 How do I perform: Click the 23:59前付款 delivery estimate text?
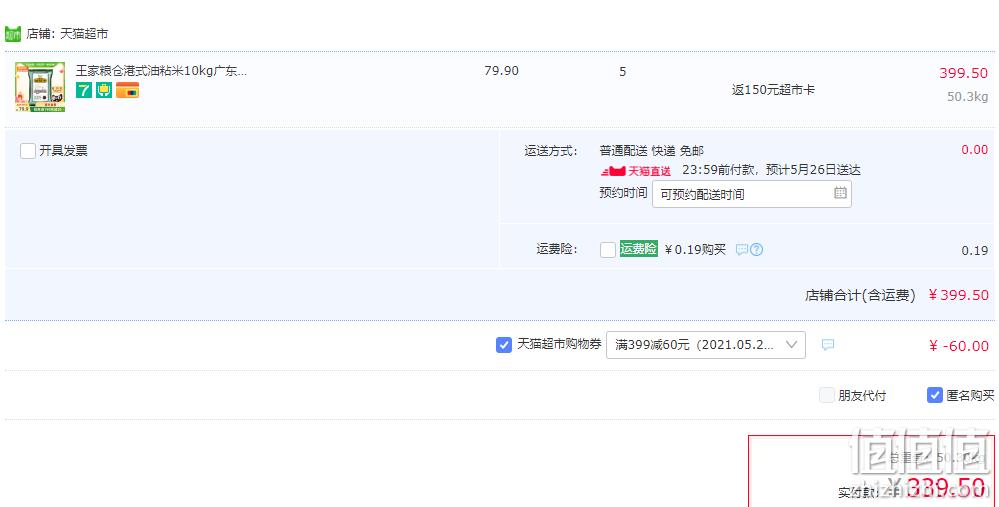[771, 170]
